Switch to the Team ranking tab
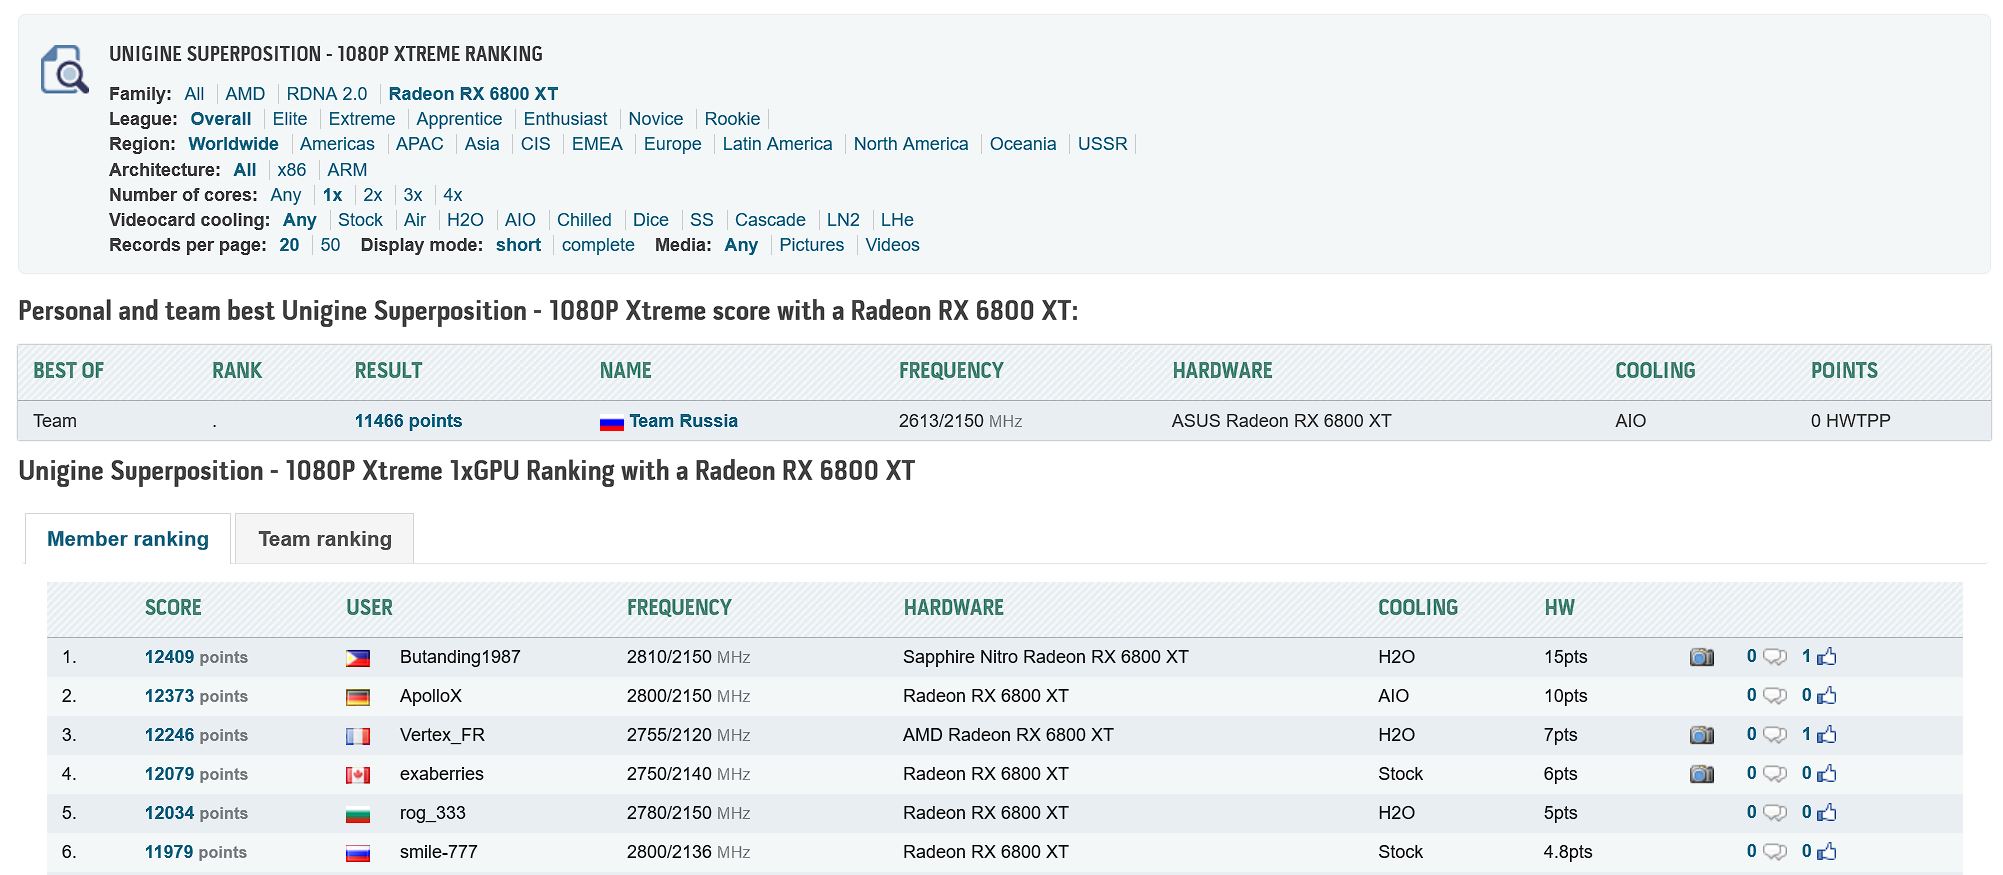 [325, 539]
